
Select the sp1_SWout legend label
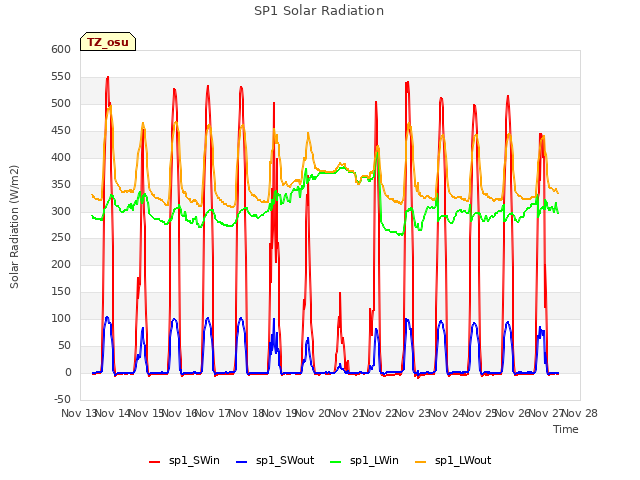[285, 461]
